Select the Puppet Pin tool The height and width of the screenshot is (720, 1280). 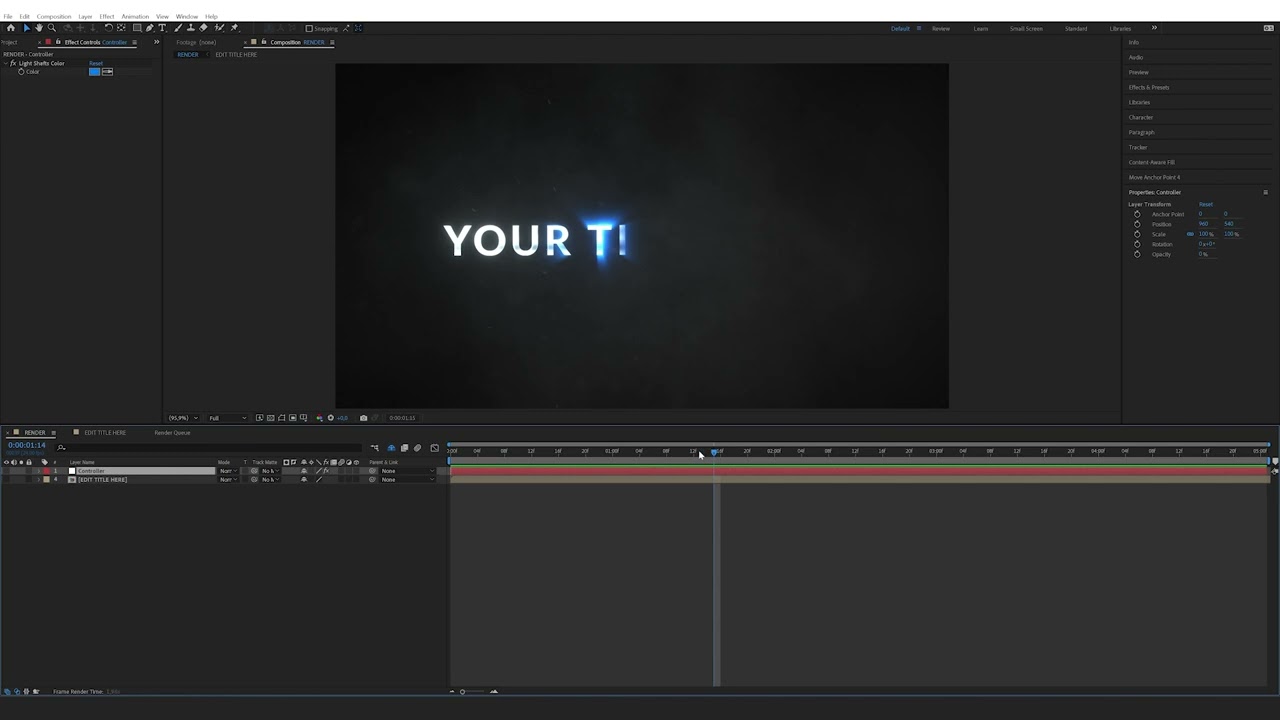[x=235, y=28]
